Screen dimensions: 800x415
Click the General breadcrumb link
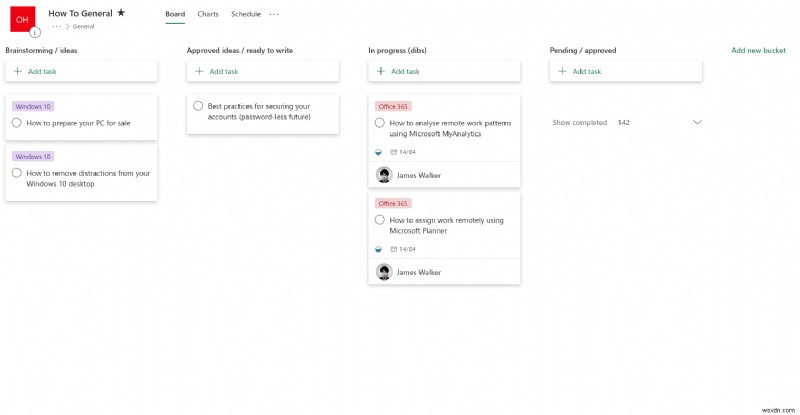[83, 27]
